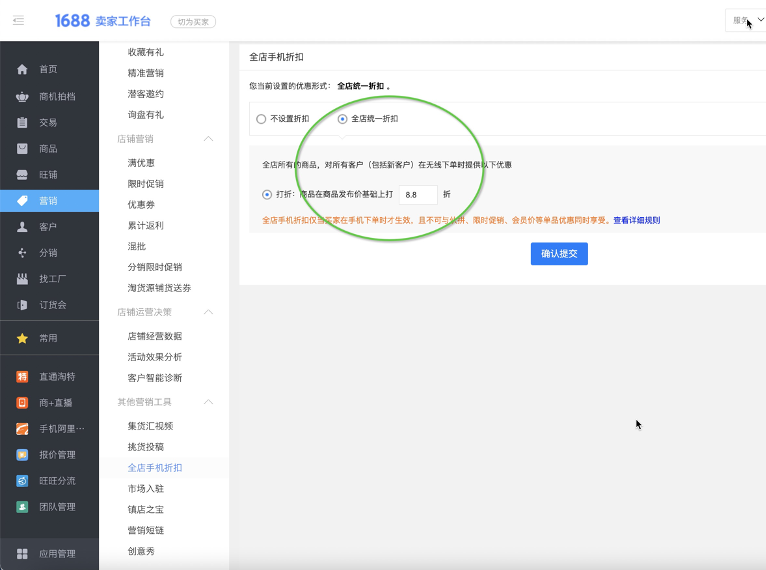Screen dimensions: 766x570
Task: Open 市场入驻 menu item
Action: coord(146,488)
